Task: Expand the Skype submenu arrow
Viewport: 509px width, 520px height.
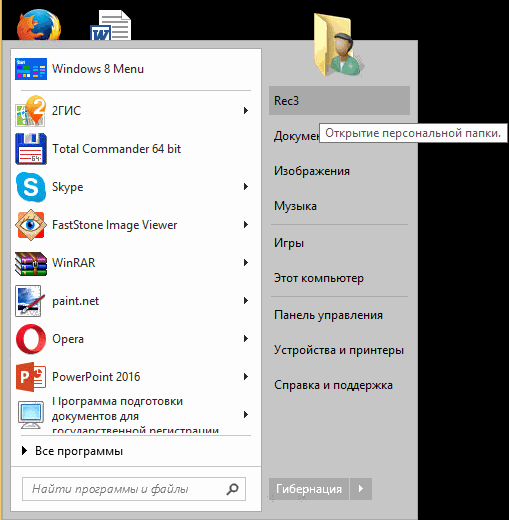Action: [x=246, y=187]
